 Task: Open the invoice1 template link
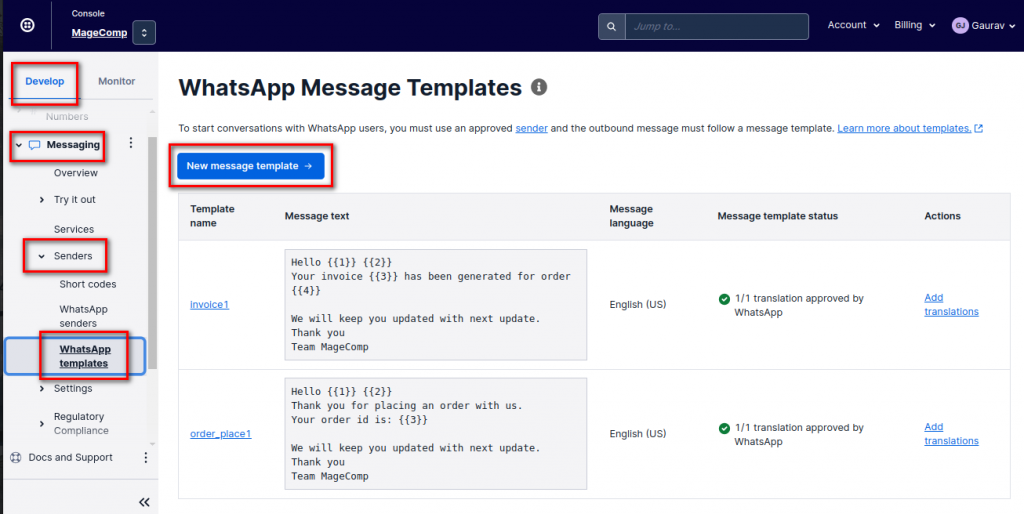click(209, 305)
